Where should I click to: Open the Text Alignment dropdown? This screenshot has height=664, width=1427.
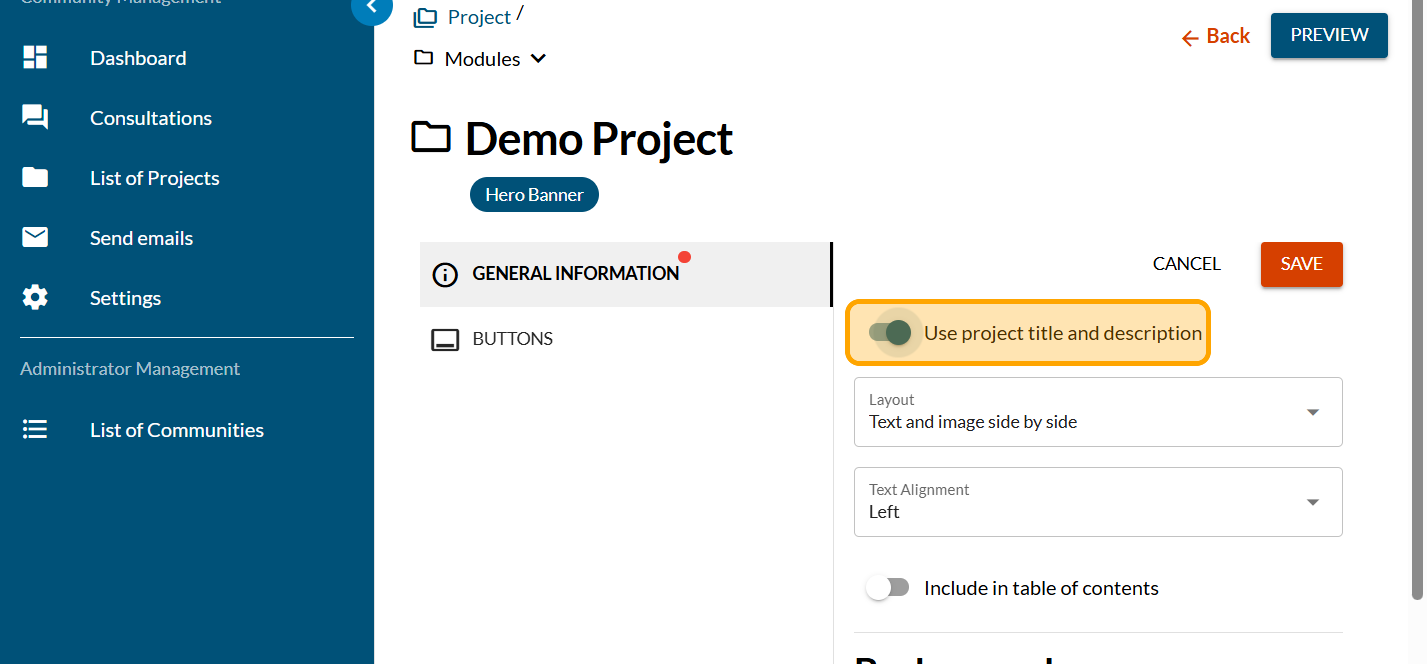coord(1097,502)
